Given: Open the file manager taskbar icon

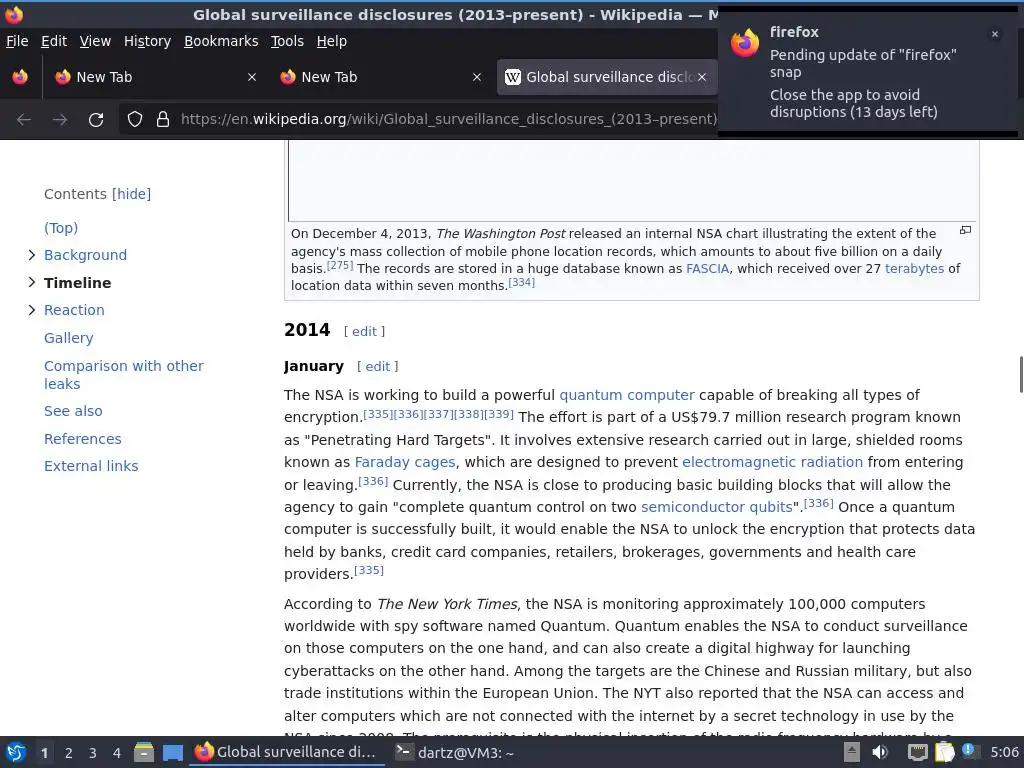Looking at the screenshot, I should [144, 752].
